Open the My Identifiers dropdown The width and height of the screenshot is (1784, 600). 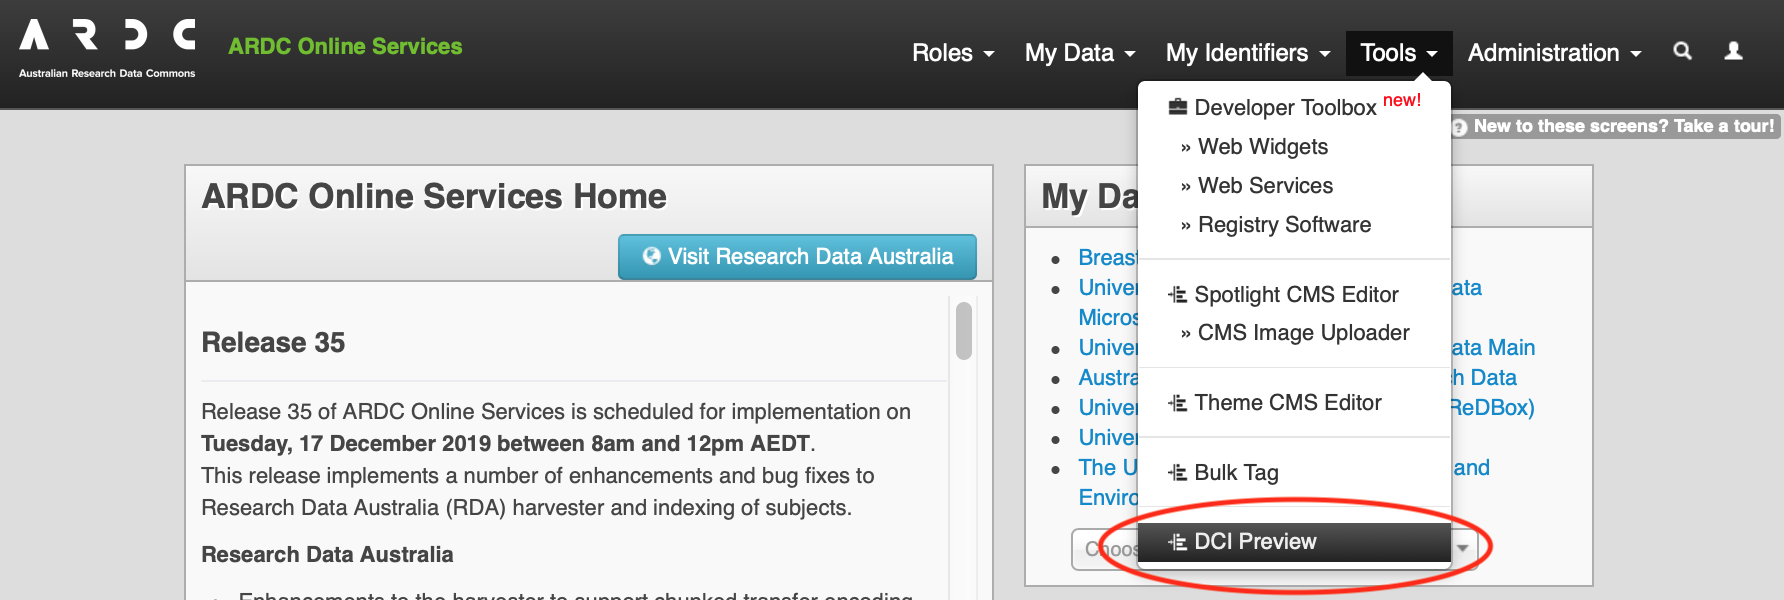(x=1247, y=53)
